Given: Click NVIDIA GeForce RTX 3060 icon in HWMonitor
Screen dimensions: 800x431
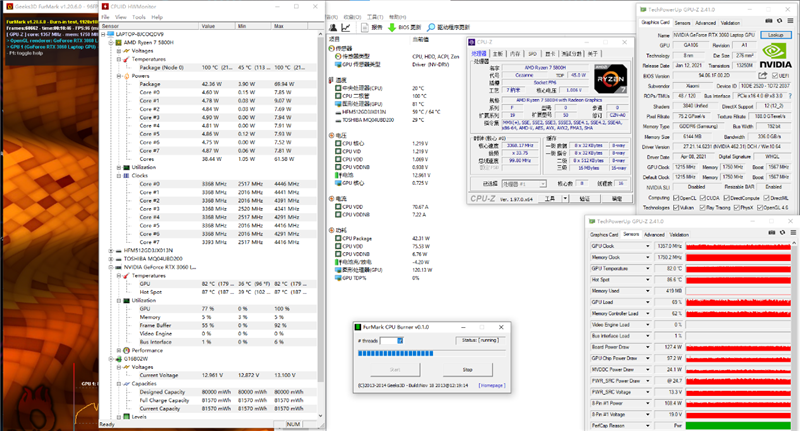Looking at the screenshot, I should [x=119, y=267].
